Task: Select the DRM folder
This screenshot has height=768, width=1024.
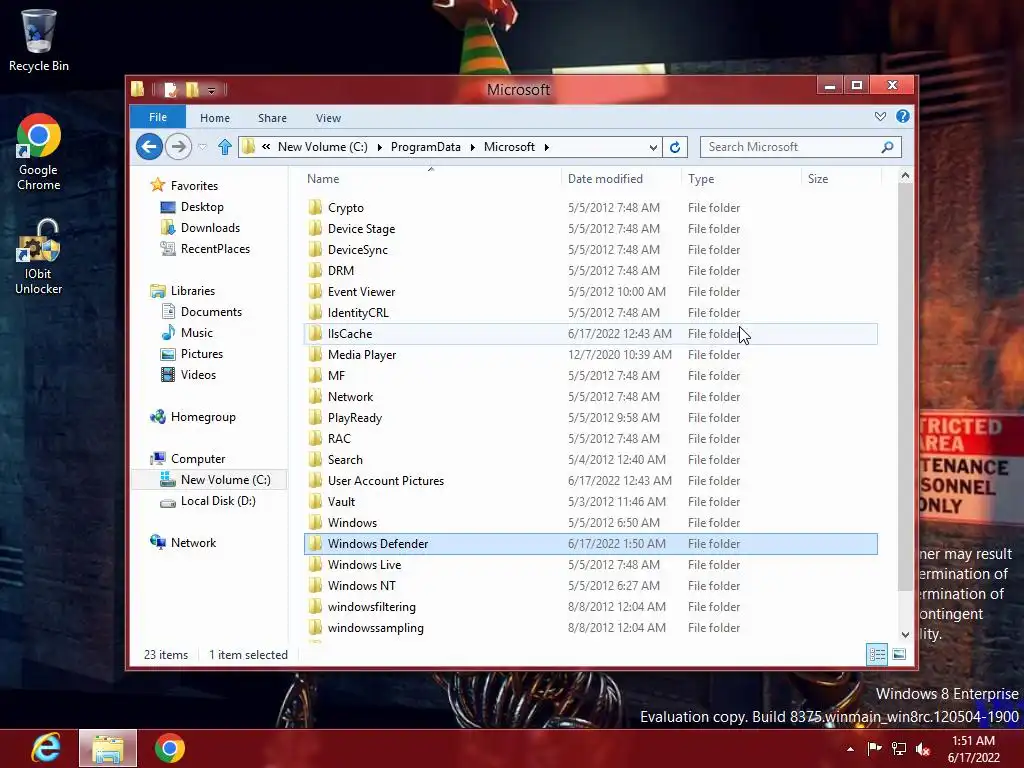Action: (x=590, y=270)
